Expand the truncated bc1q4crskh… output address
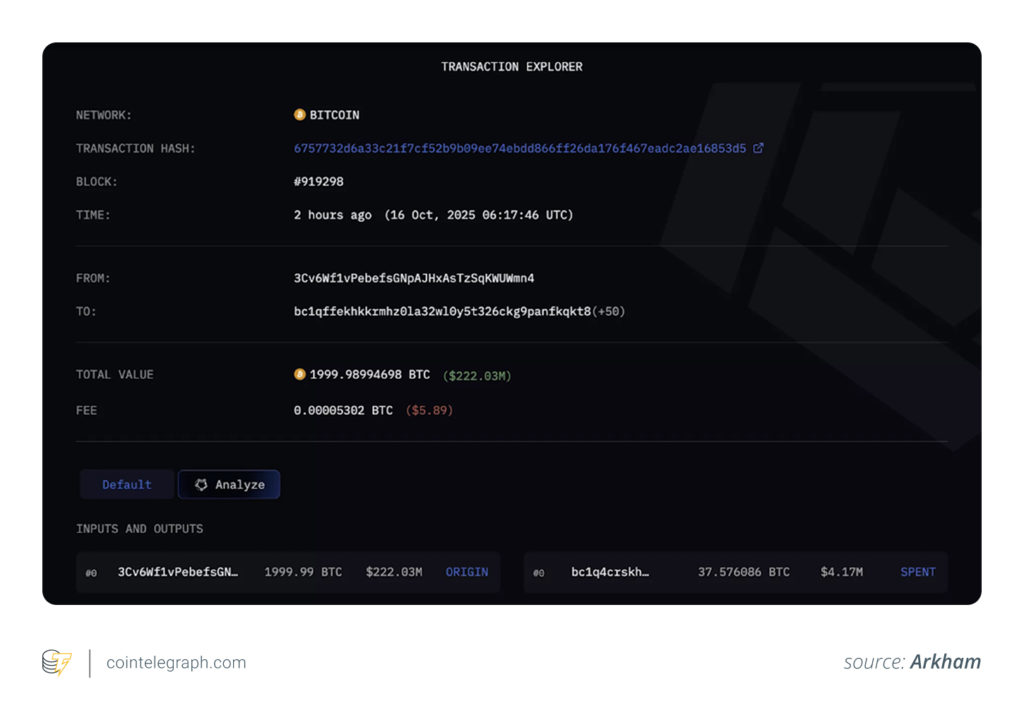This screenshot has width=1024, height=718. (x=611, y=572)
